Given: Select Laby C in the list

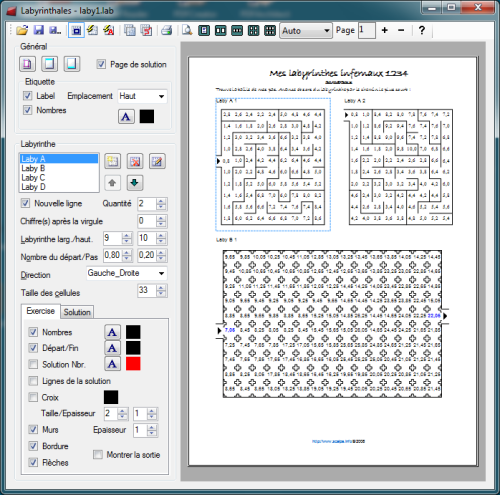Looking at the screenshot, I should pos(59,177).
